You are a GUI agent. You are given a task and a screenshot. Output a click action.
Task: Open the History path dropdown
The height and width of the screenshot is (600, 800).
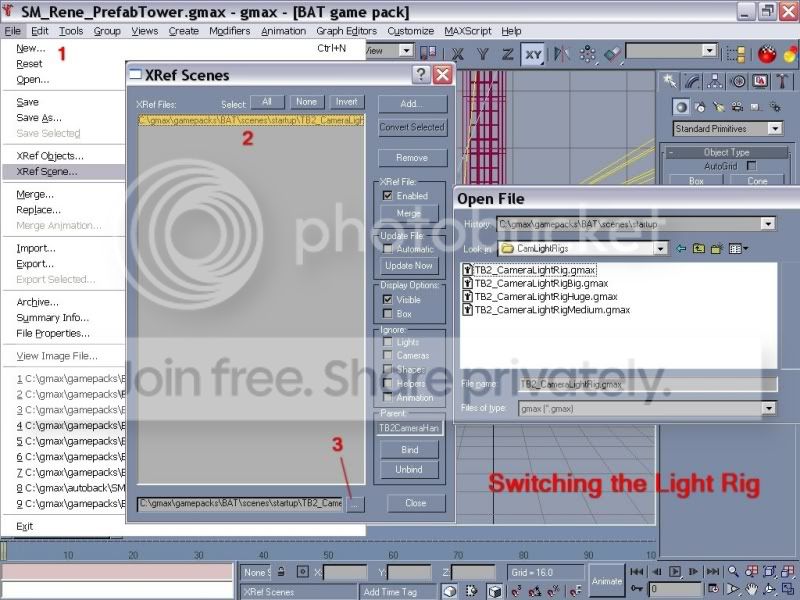pyautogui.click(x=767, y=223)
